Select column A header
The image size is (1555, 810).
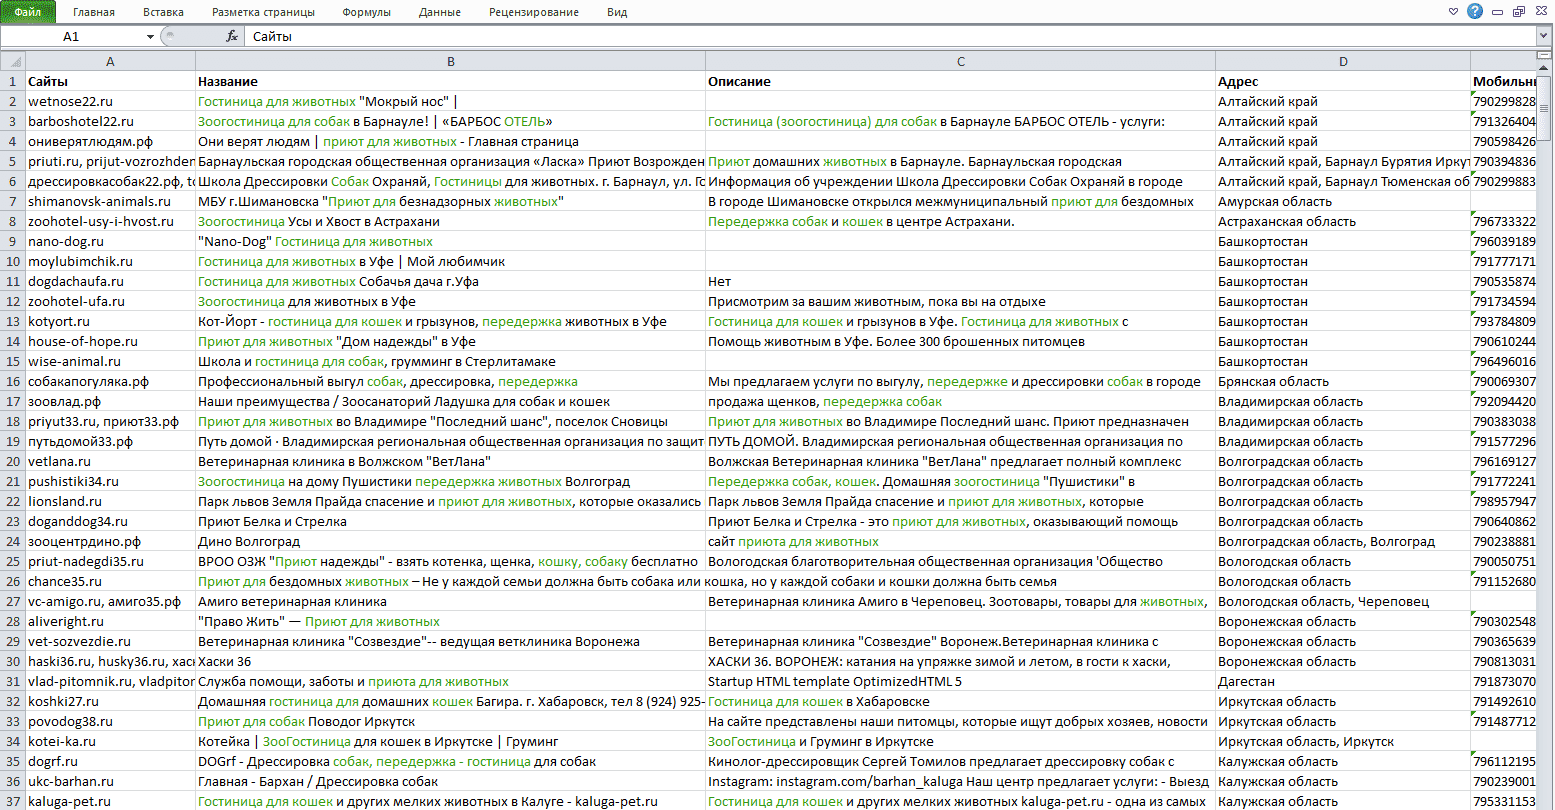click(x=110, y=61)
